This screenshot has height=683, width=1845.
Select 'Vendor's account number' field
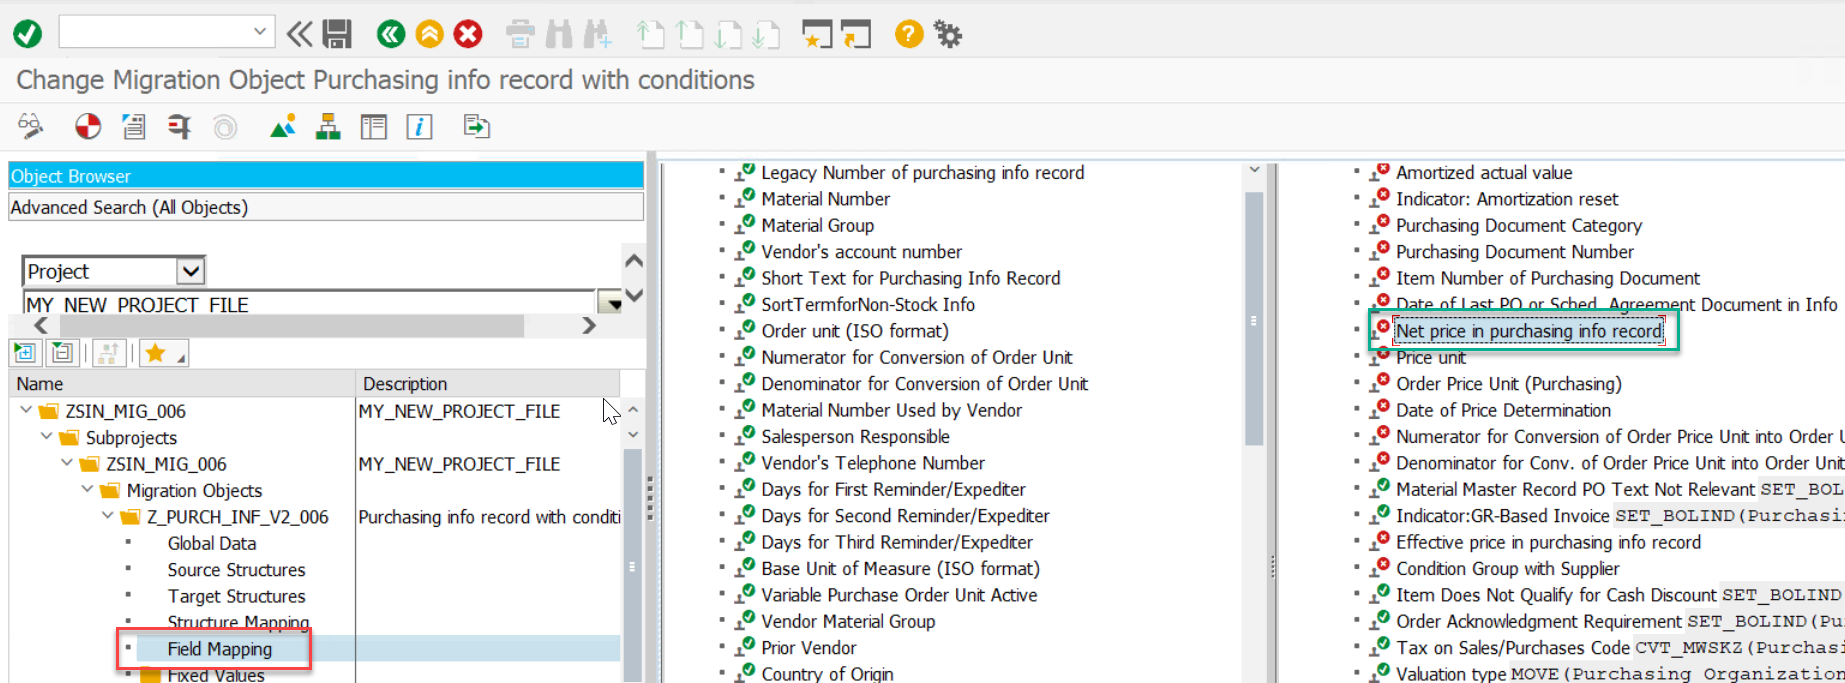click(x=861, y=252)
